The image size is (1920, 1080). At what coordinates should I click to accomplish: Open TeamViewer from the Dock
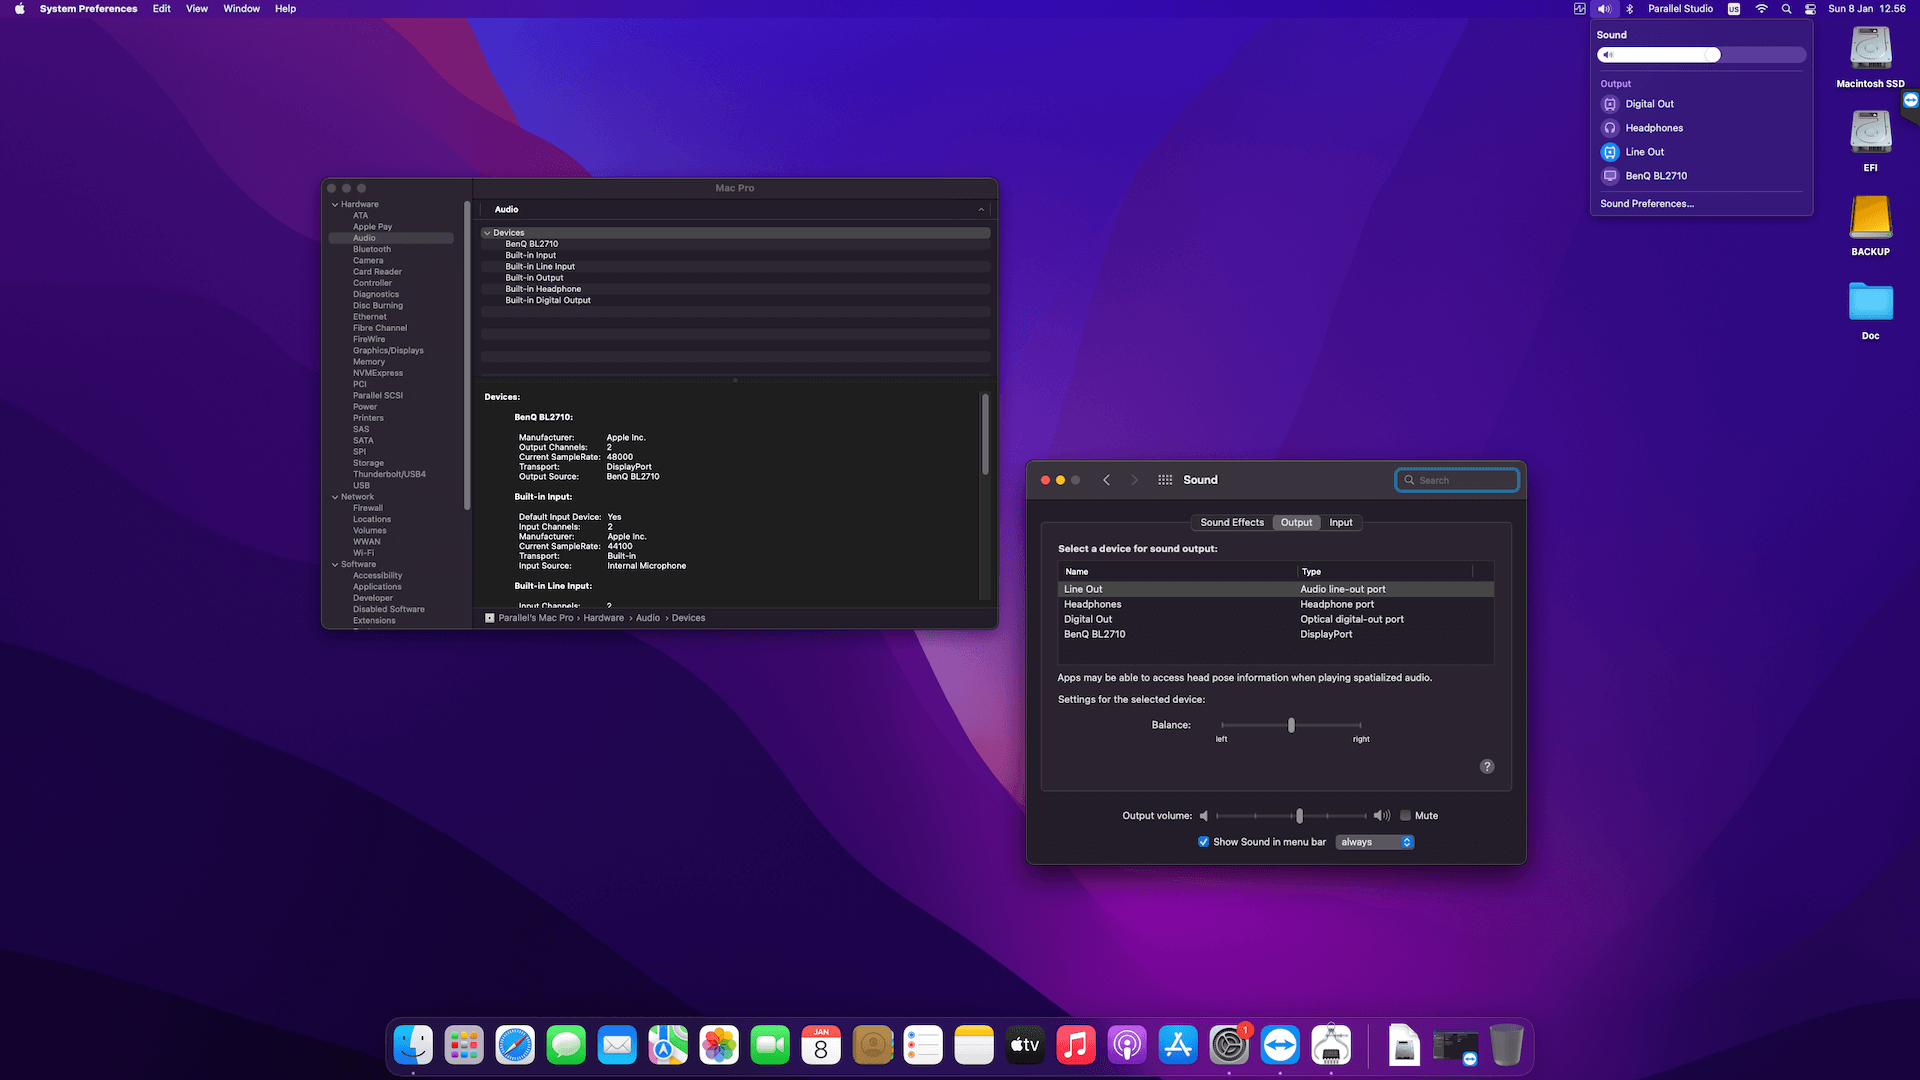1280,1045
